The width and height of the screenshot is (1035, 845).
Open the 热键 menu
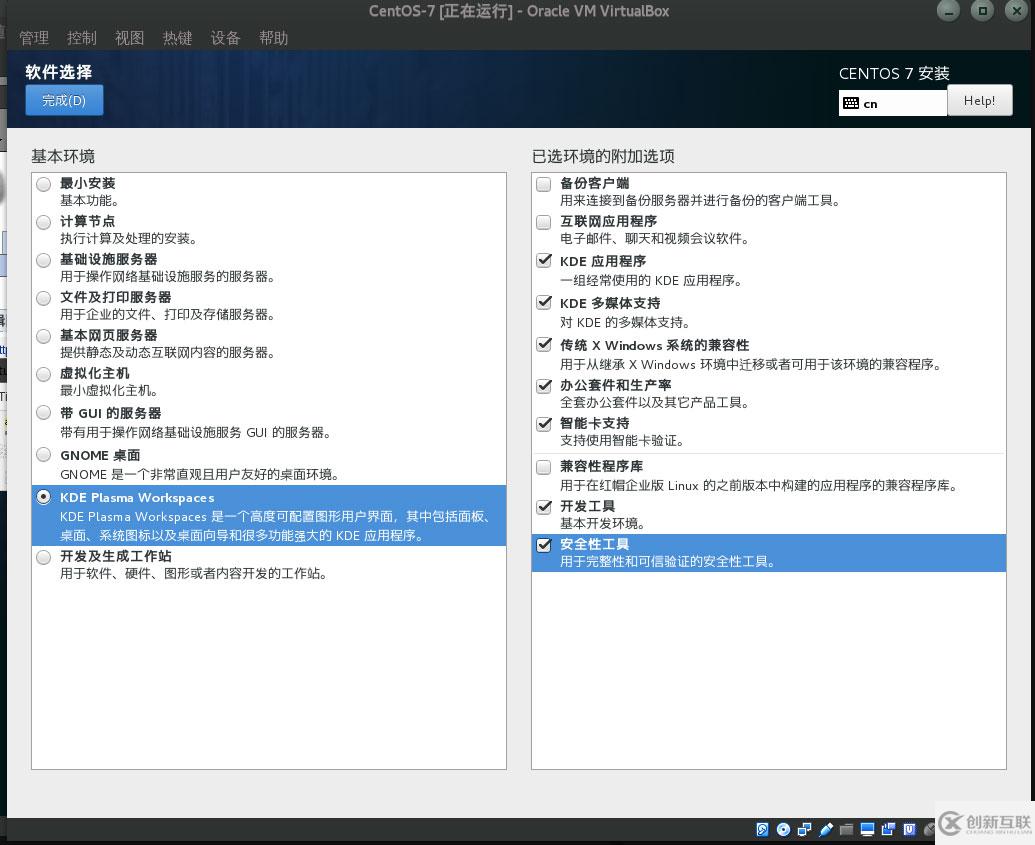click(178, 38)
